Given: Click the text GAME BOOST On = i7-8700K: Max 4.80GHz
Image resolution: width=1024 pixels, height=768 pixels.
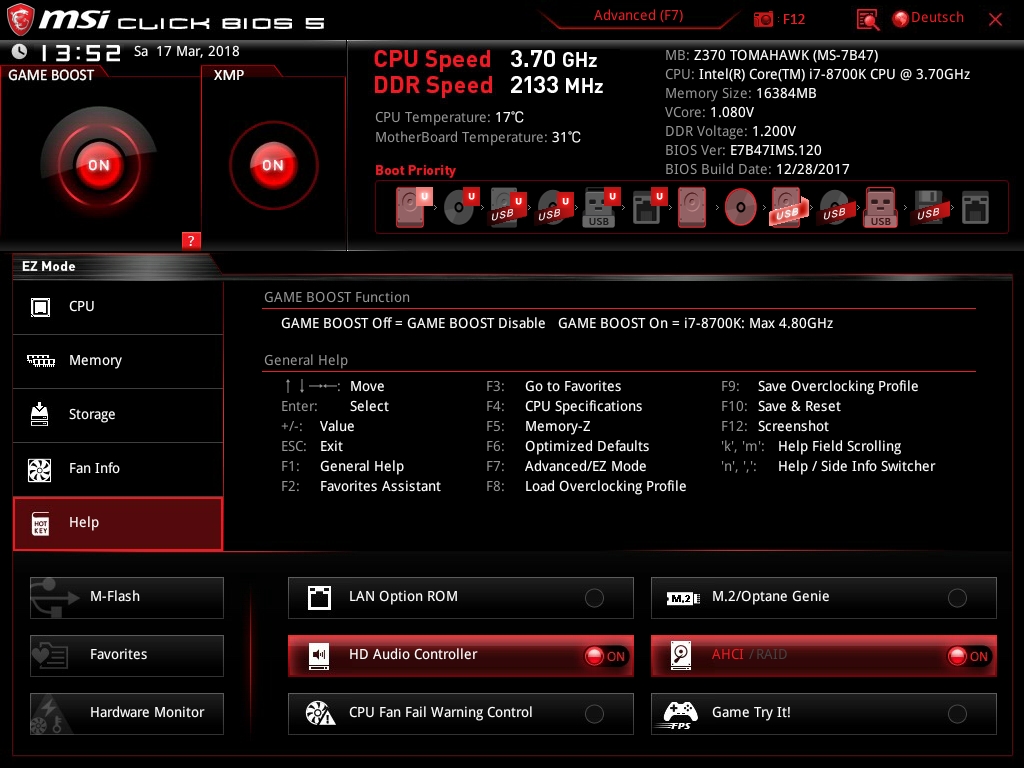Looking at the screenshot, I should pyautogui.click(x=696, y=323).
